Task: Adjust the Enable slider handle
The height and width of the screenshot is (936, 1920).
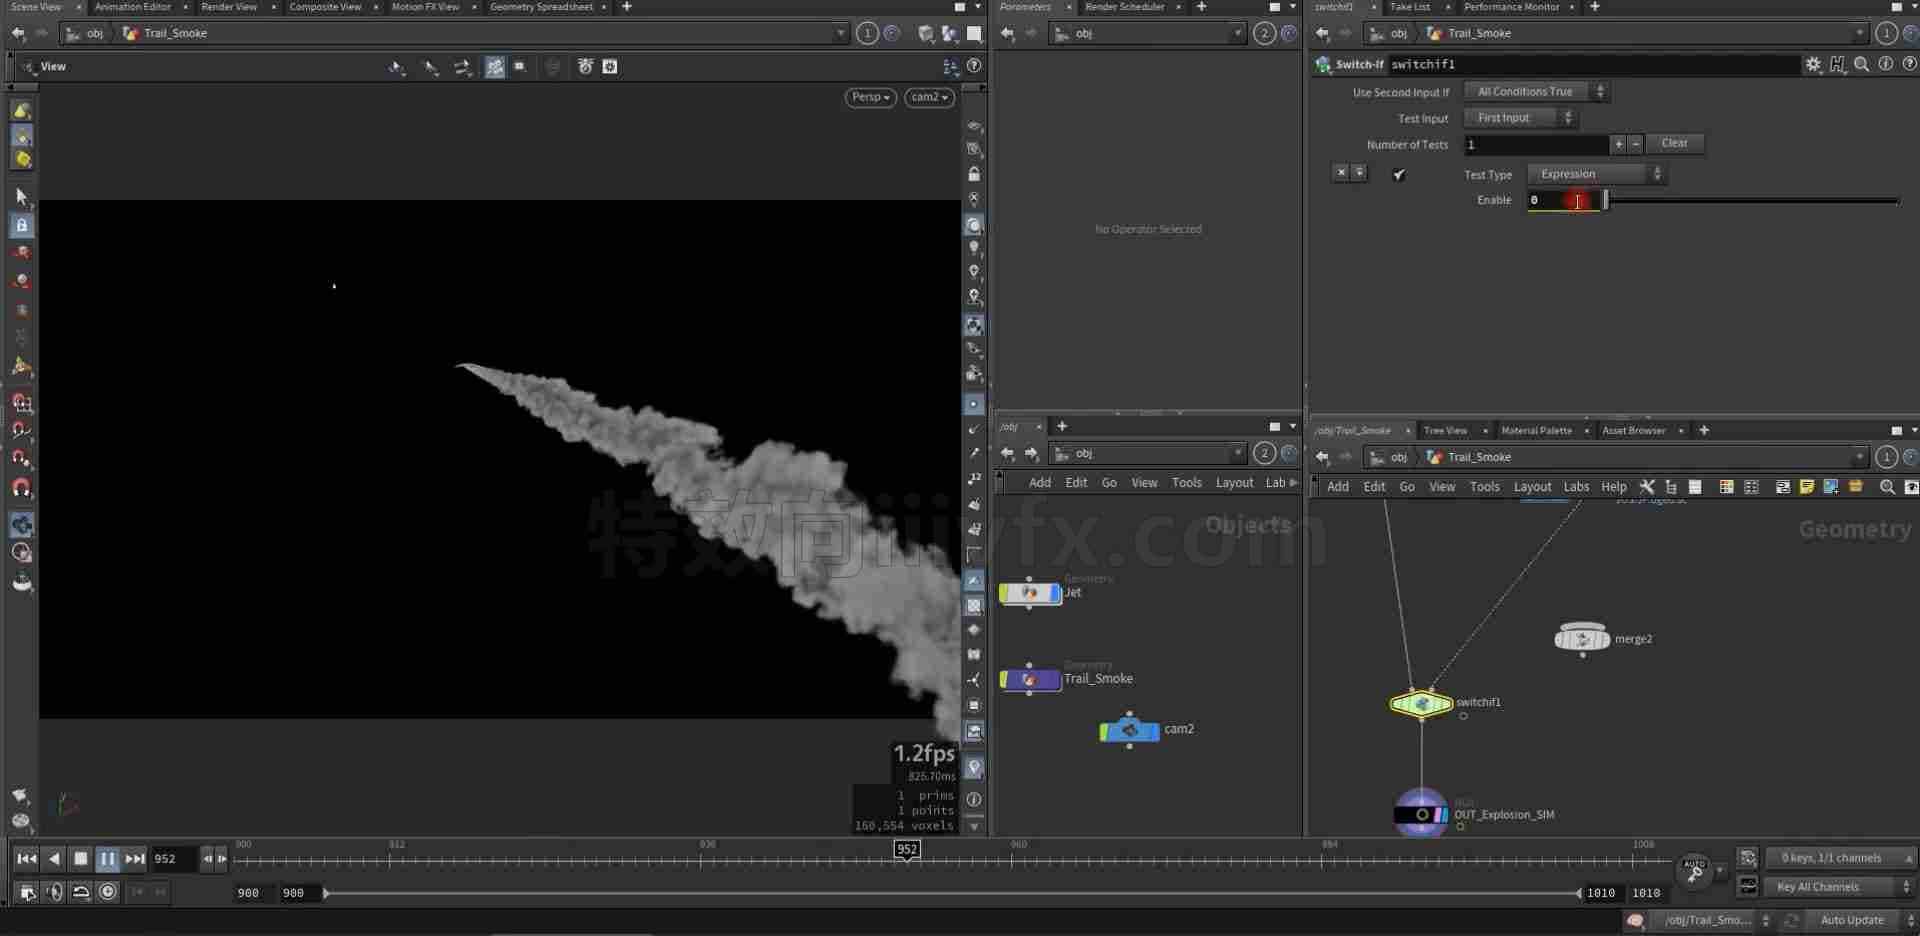Action: tap(1606, 200)
